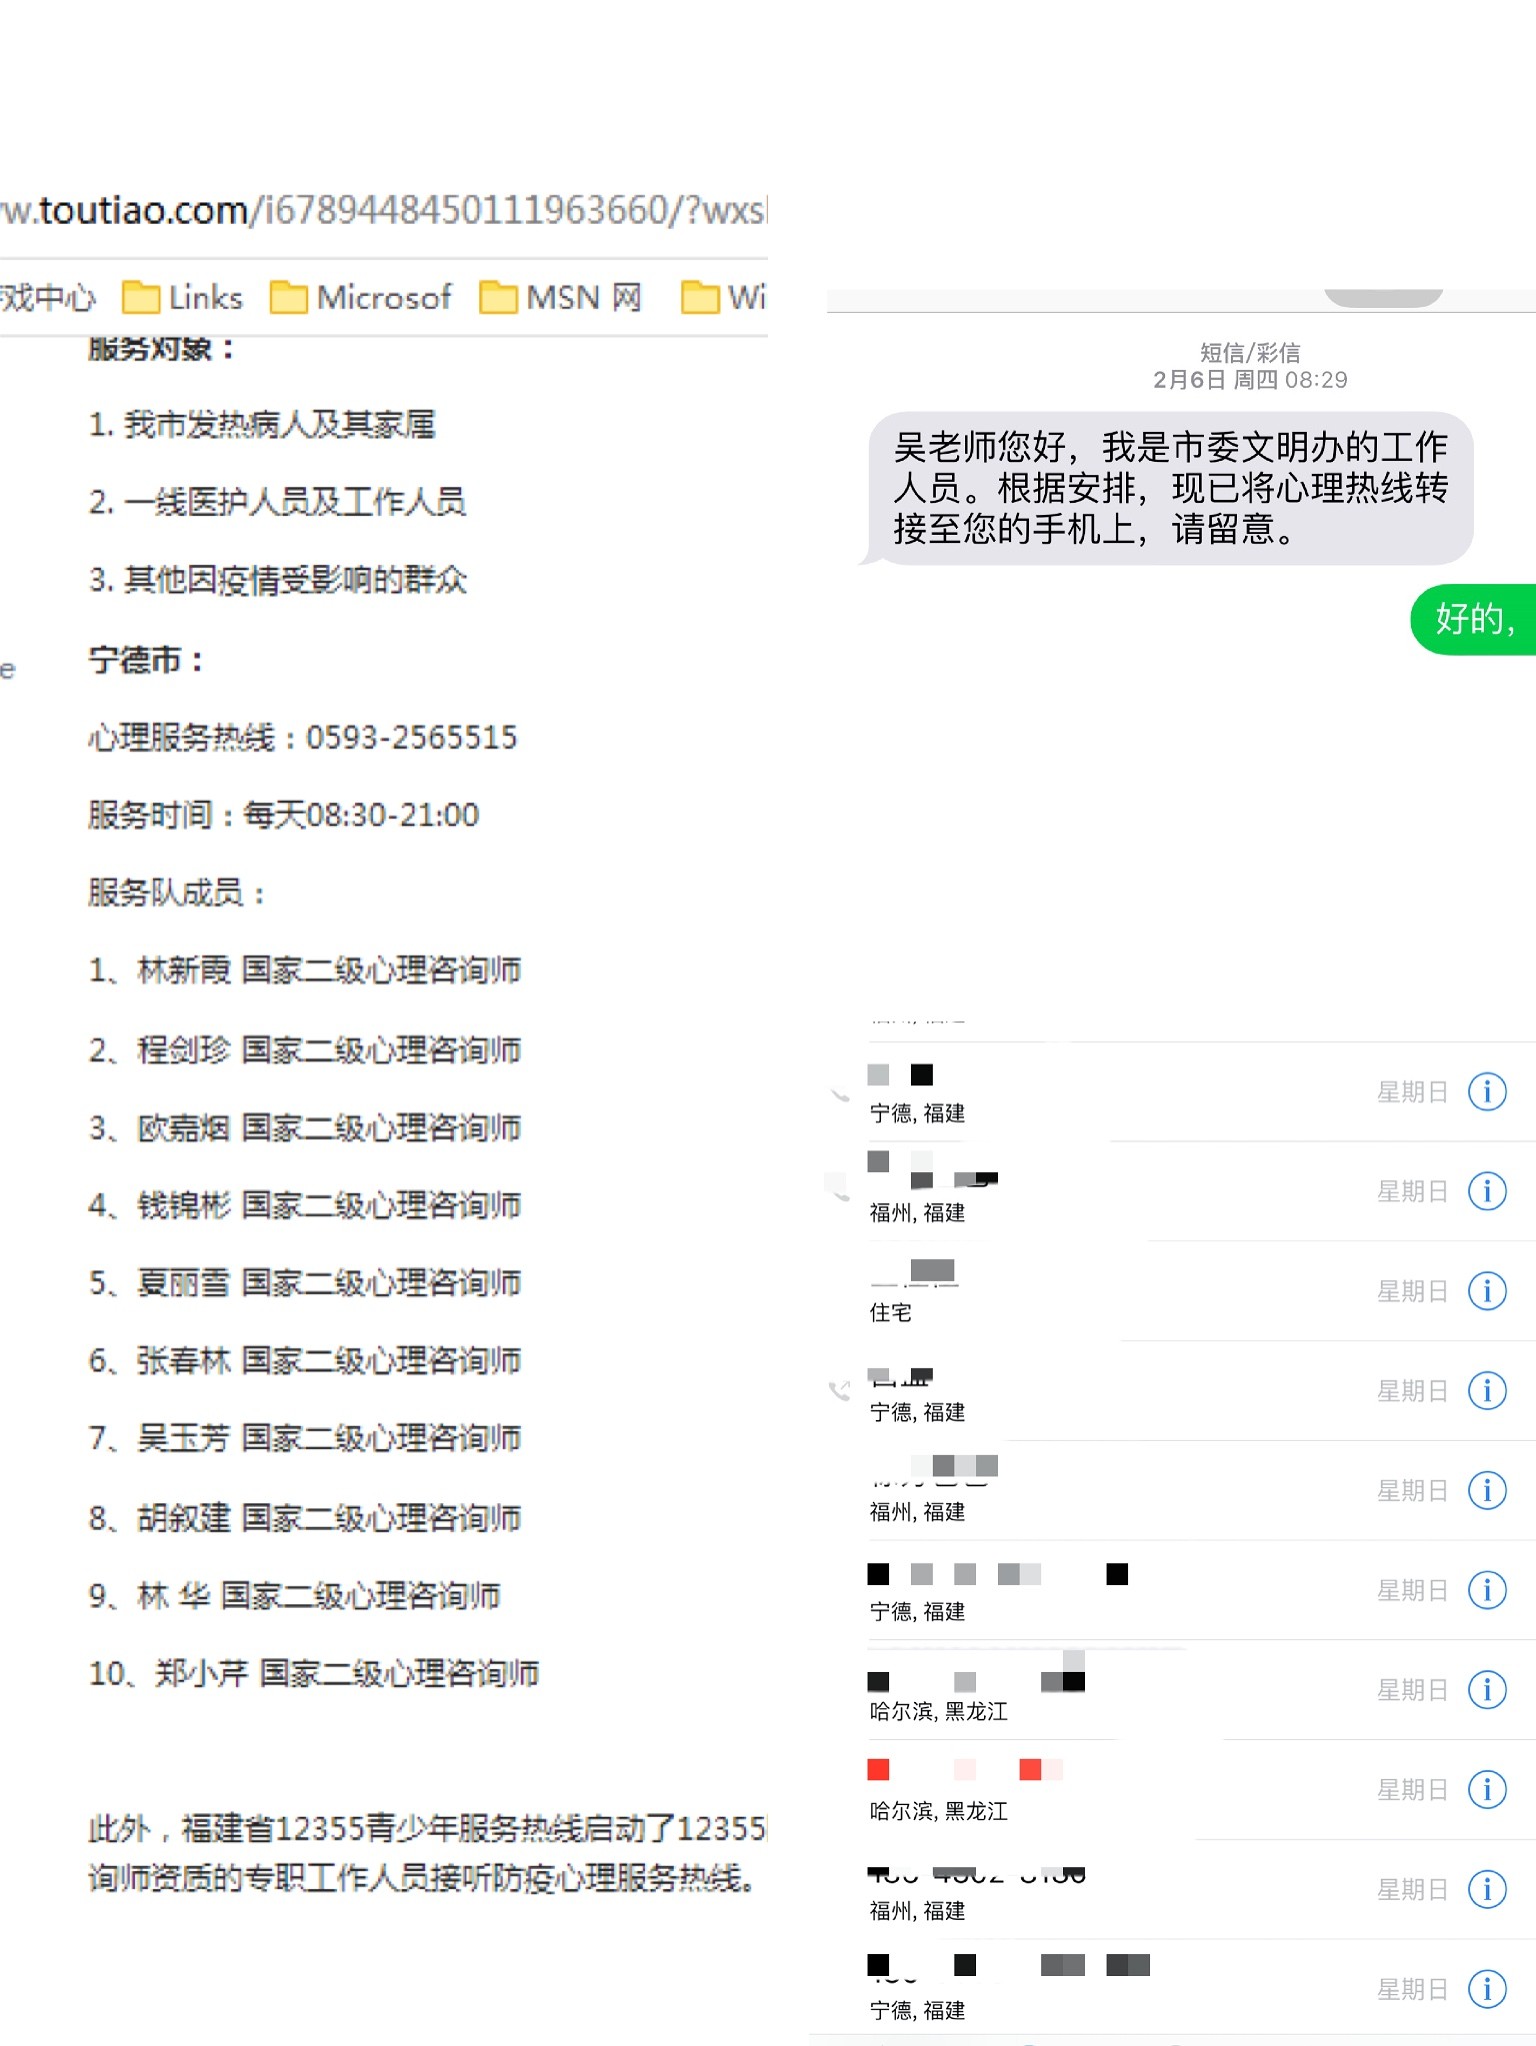
Task: Tap info icon for red missed 哈尔滨 call
Action: pos(1487,1789)
